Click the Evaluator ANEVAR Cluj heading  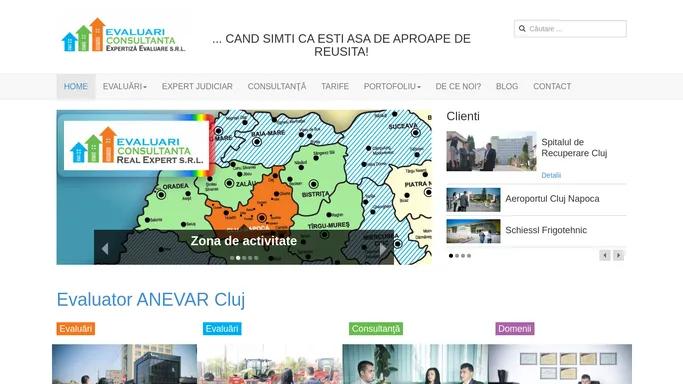point(151,300)
